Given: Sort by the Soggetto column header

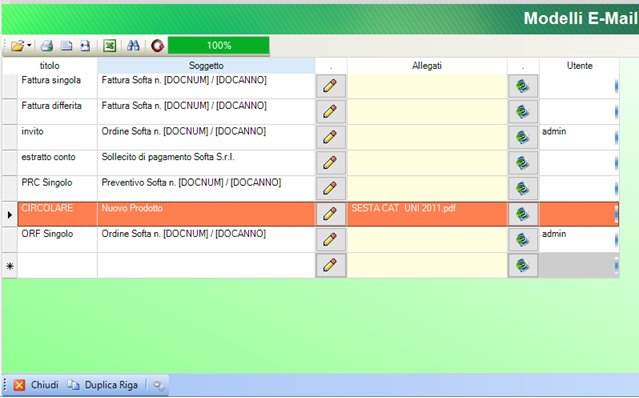Looking at the screenshot, I should pyautogui.click(x=206, y=66).
